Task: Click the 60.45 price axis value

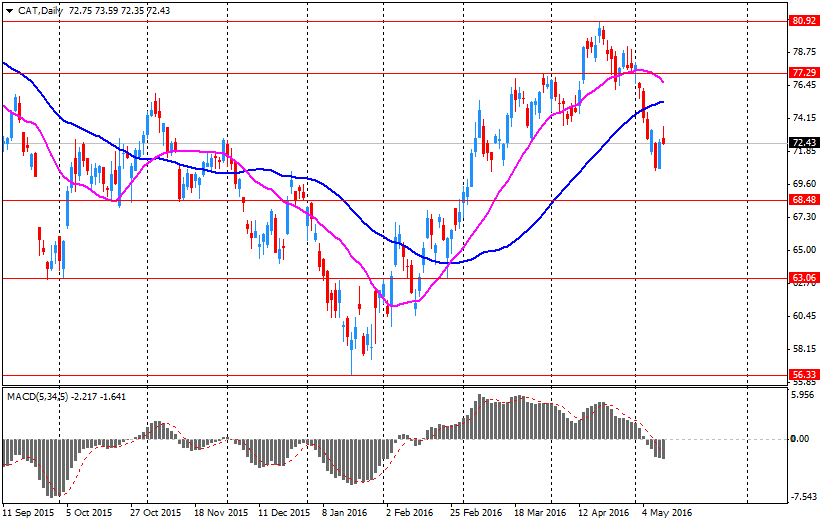Action: click(x=804, y=315)
